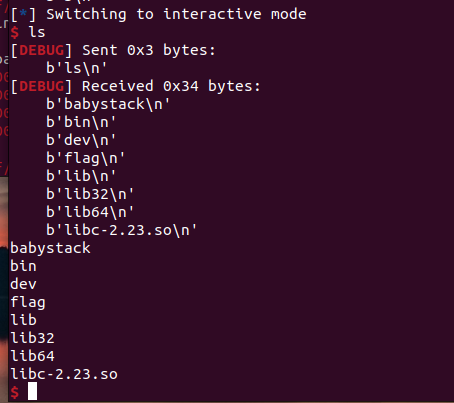Click the blue asterisk info marker
This screenshot has width=454, height=403.
(x=23, y=14)
